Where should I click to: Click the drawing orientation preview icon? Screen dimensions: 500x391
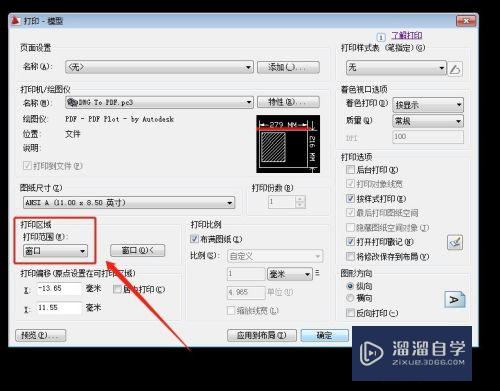coord(455,299)
